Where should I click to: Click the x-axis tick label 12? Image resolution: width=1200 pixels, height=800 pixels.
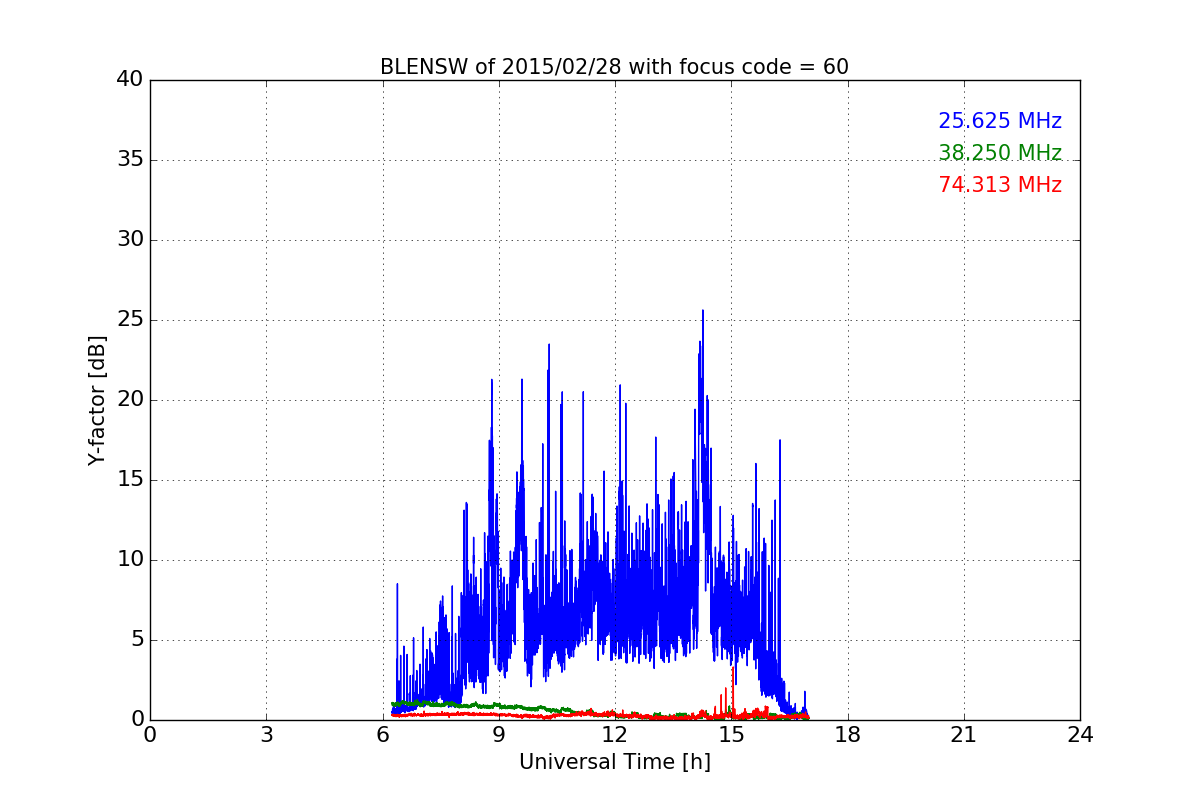tap(615, 735)
